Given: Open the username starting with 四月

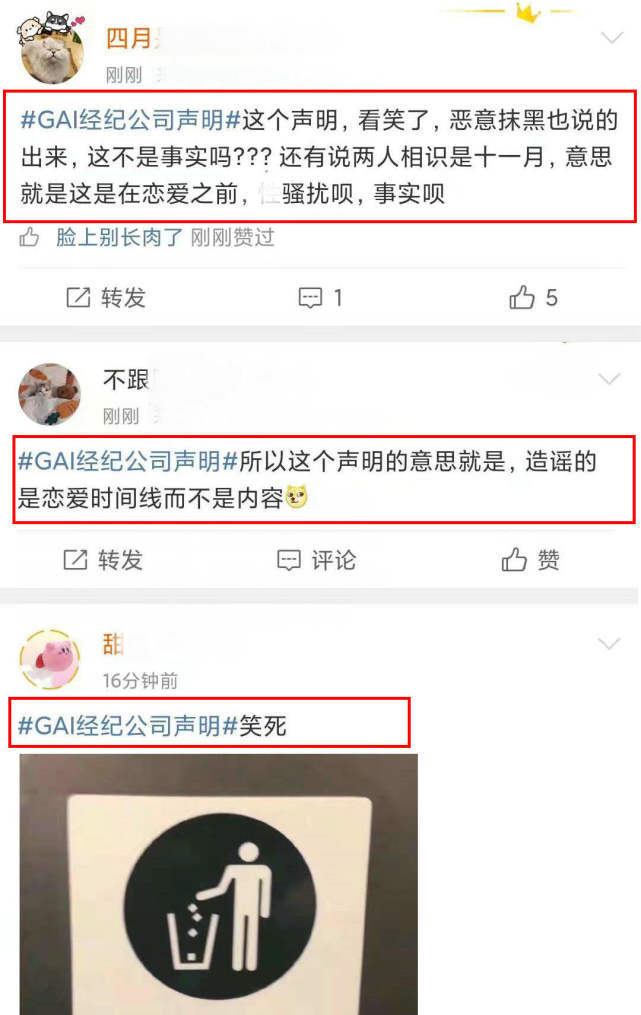Looking at the screenshot, I should (129, 39).
